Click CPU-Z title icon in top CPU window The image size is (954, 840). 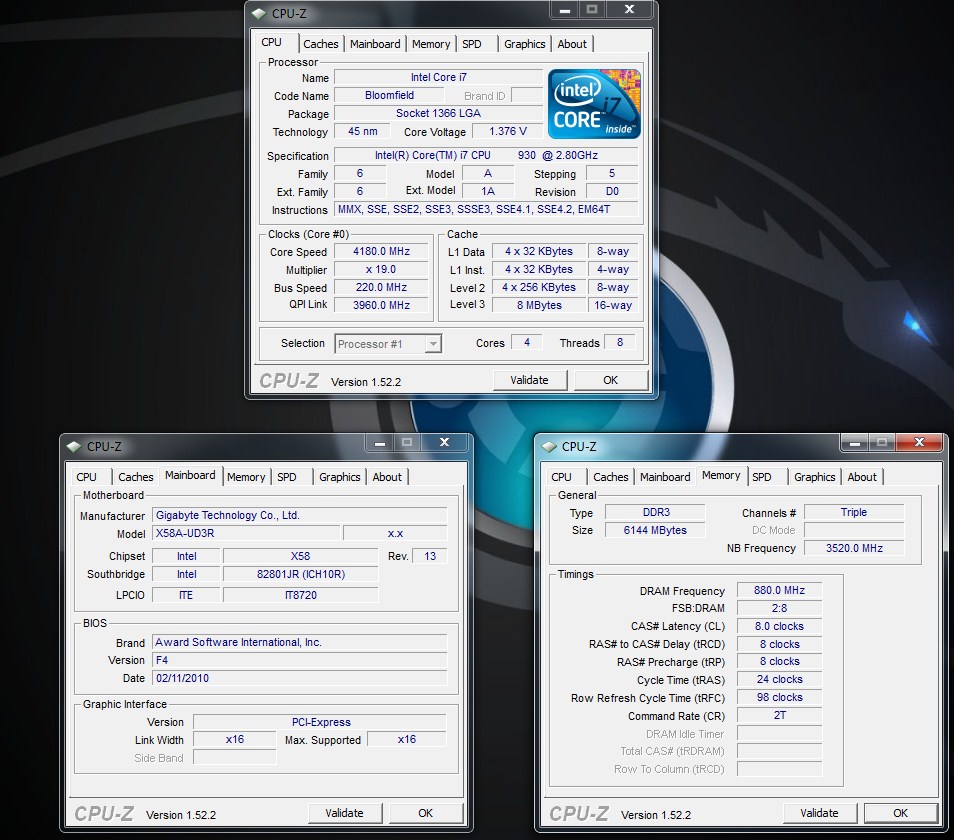259,13
